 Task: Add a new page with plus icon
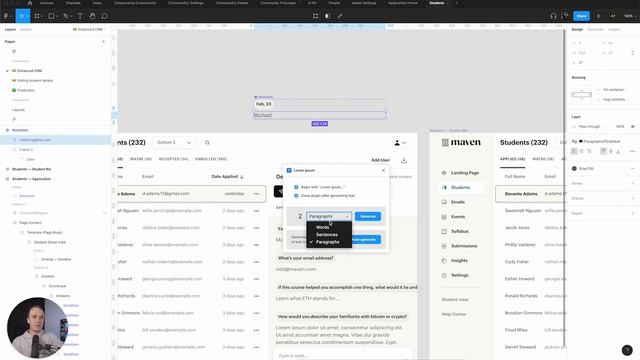(x=103, y=42)
